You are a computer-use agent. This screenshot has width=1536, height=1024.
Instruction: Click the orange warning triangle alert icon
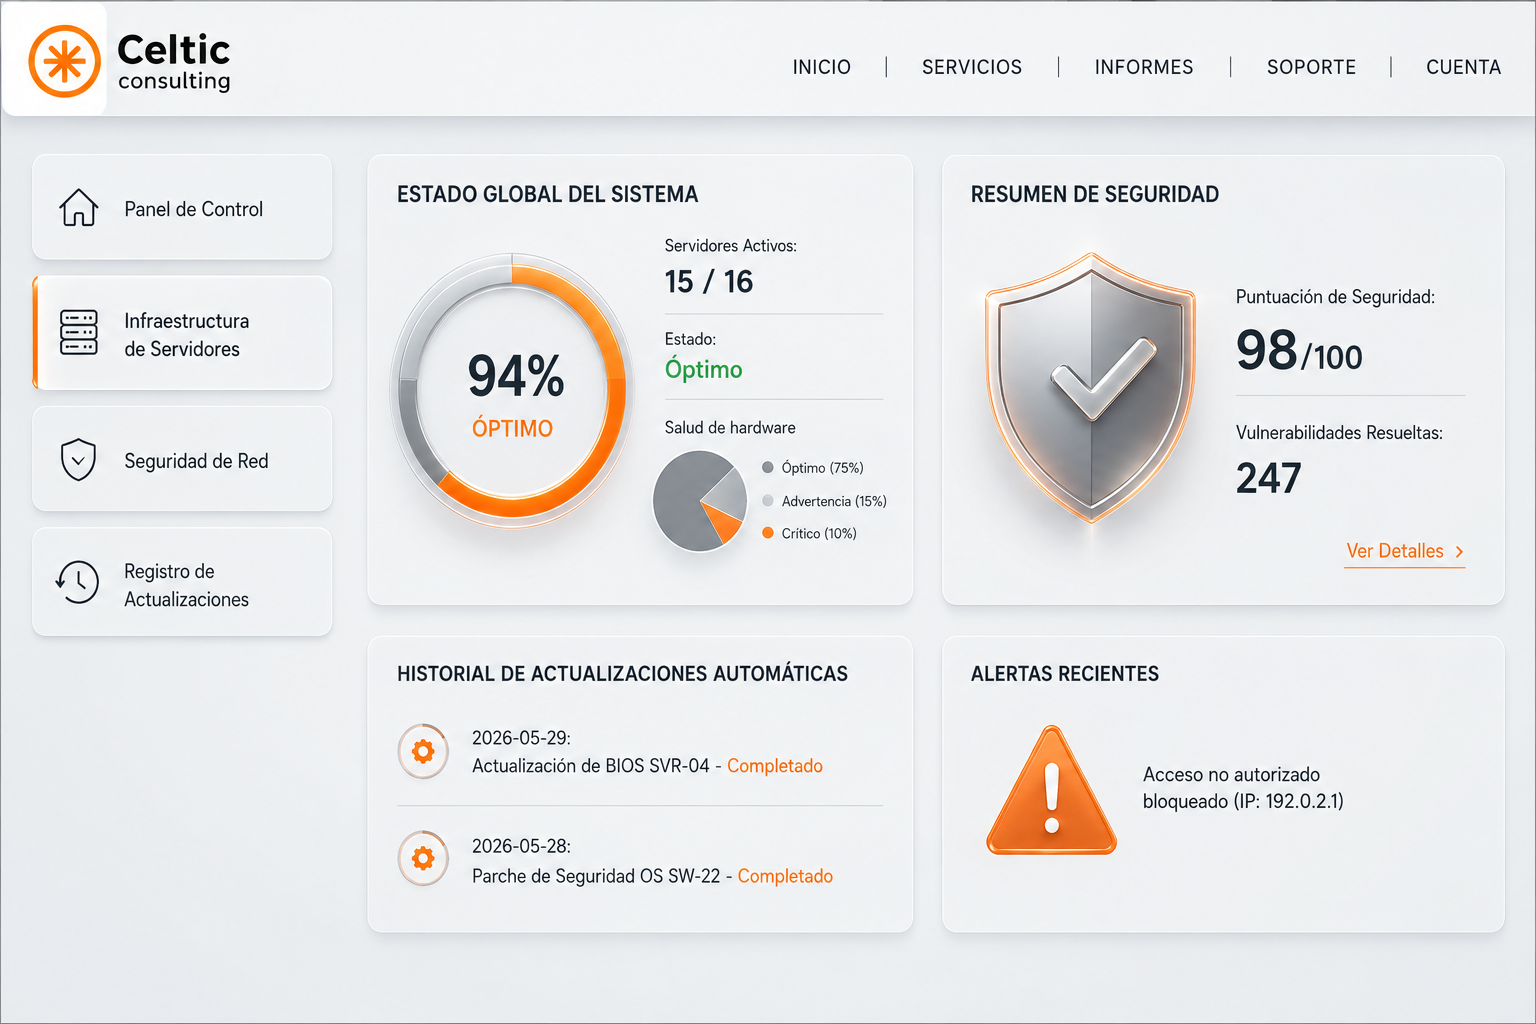(1051, 790)
